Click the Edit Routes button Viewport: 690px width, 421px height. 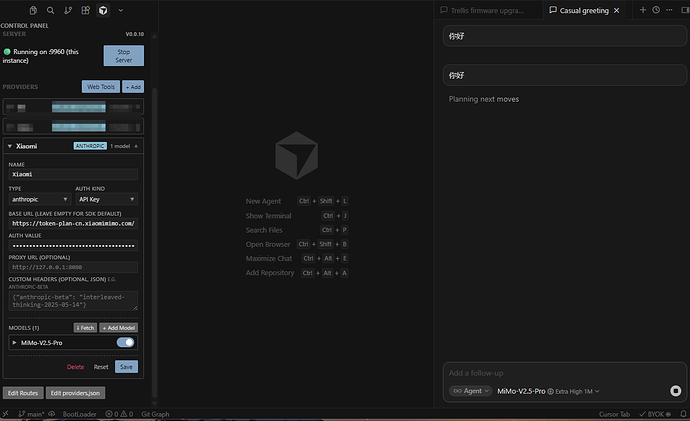click(x=23, y=393)
